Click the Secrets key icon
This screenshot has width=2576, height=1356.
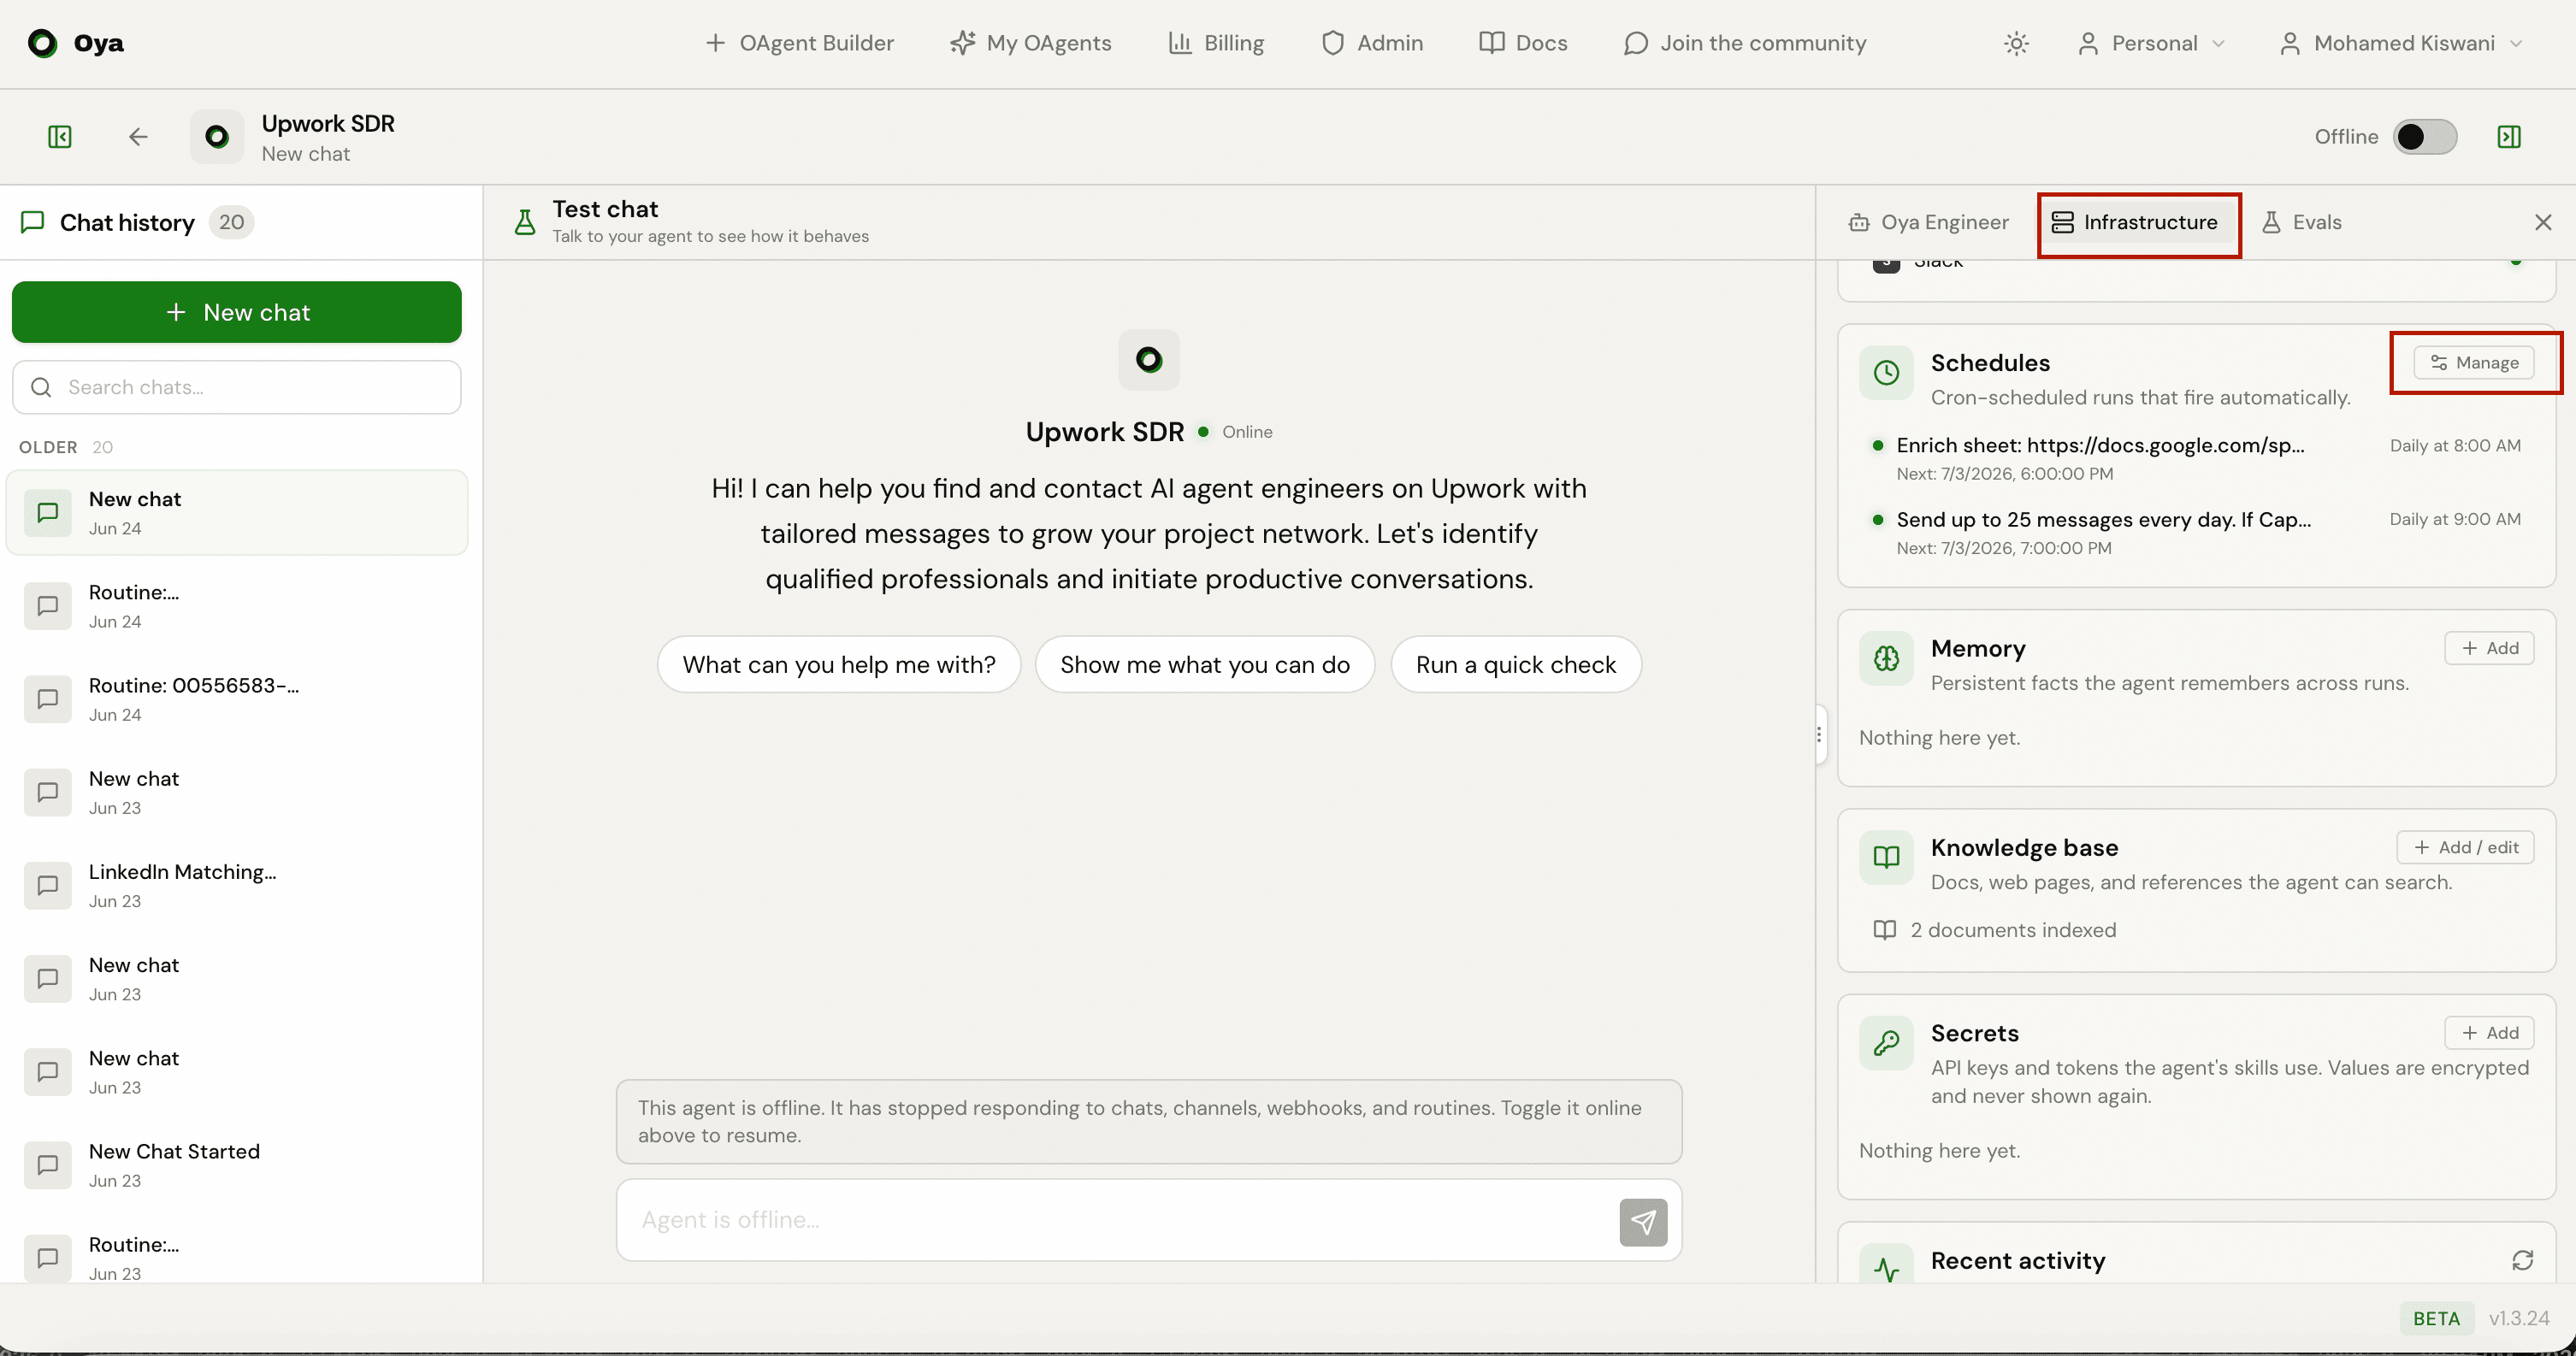coord(1886,1043)
